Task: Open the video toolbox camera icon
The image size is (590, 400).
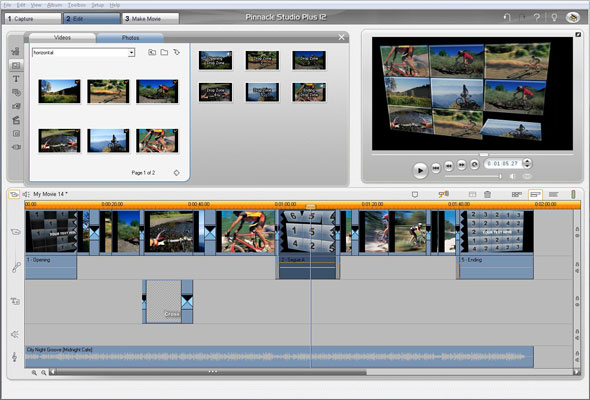Action: pyautogui.click(x=14, y=194)
